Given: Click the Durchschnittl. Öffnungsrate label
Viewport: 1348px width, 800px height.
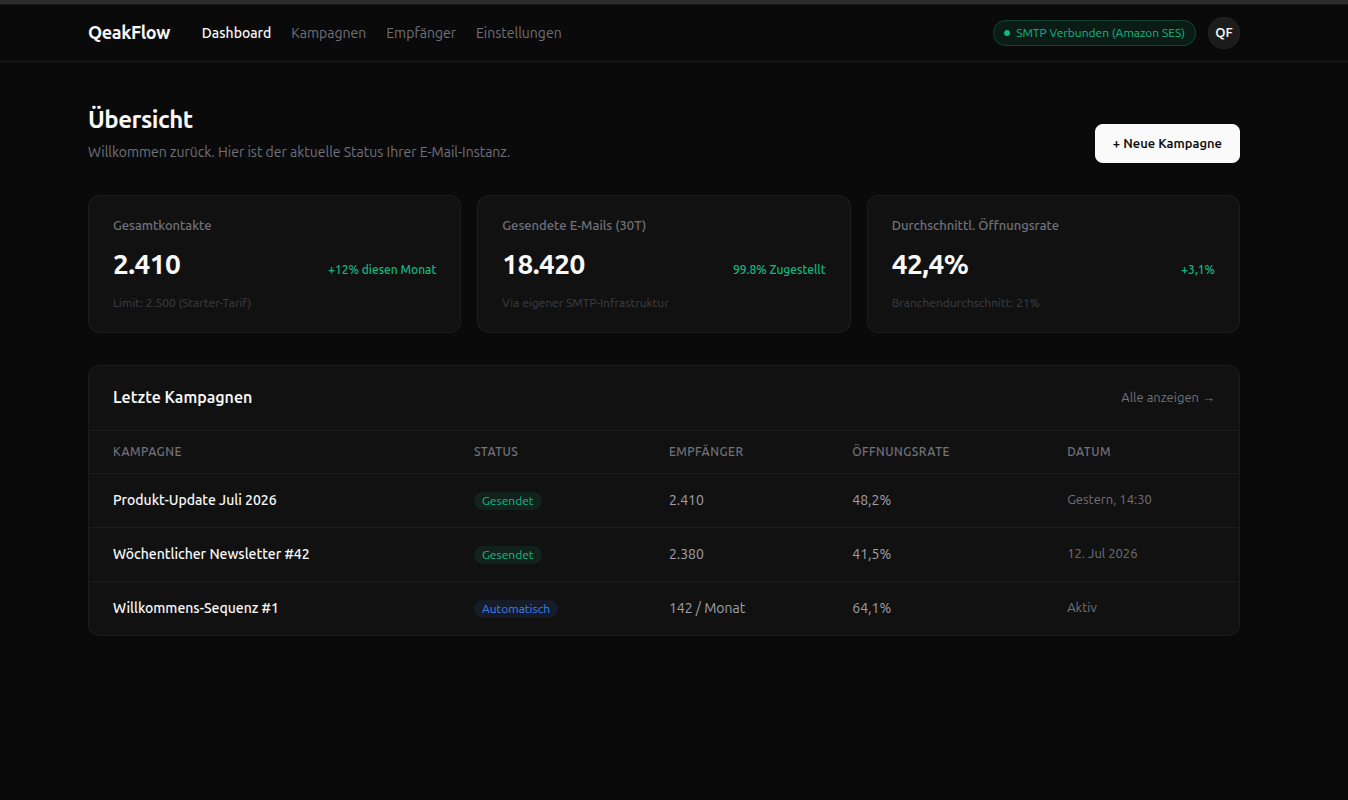Looking at the screenshot, I should pyautogui.click(x=975, y=226).
